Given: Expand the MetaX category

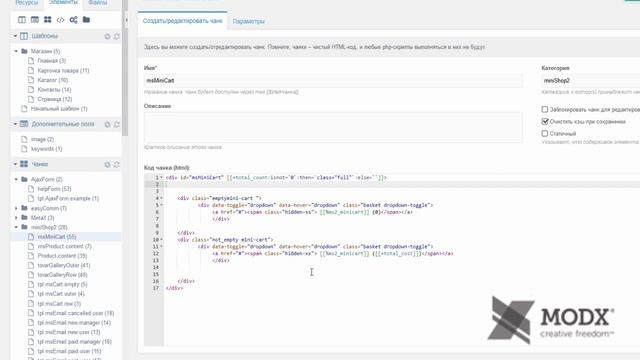Looking at the screenshot, I should (16, 218).
